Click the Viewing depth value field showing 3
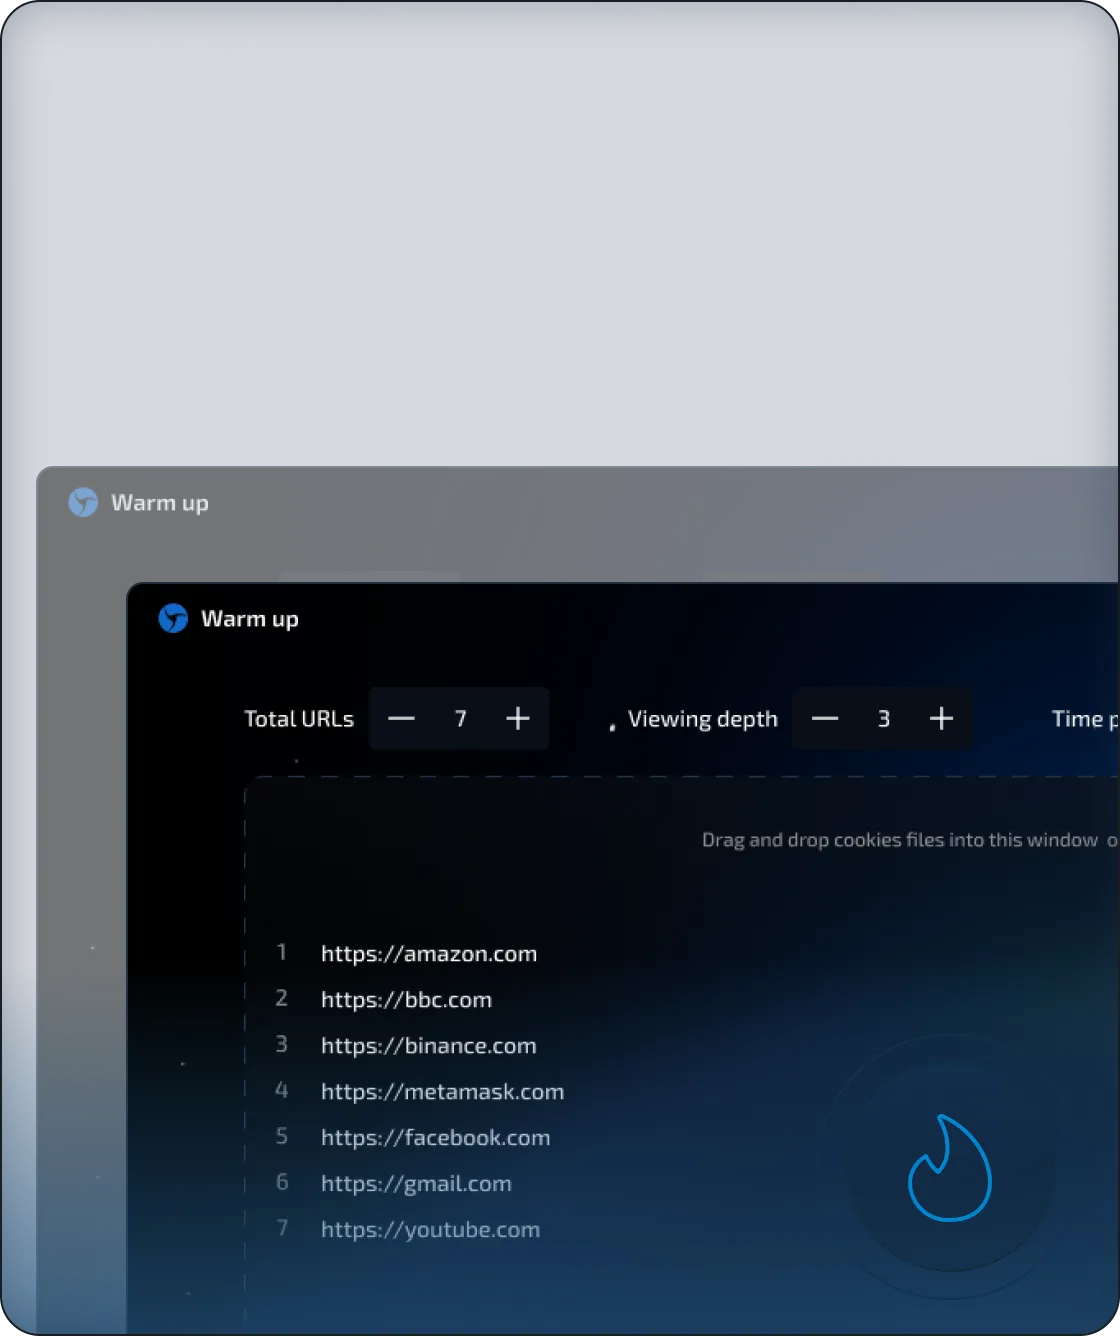Image resolution: width=1120 pixels, height=1336 pixels. coord(884,719)
